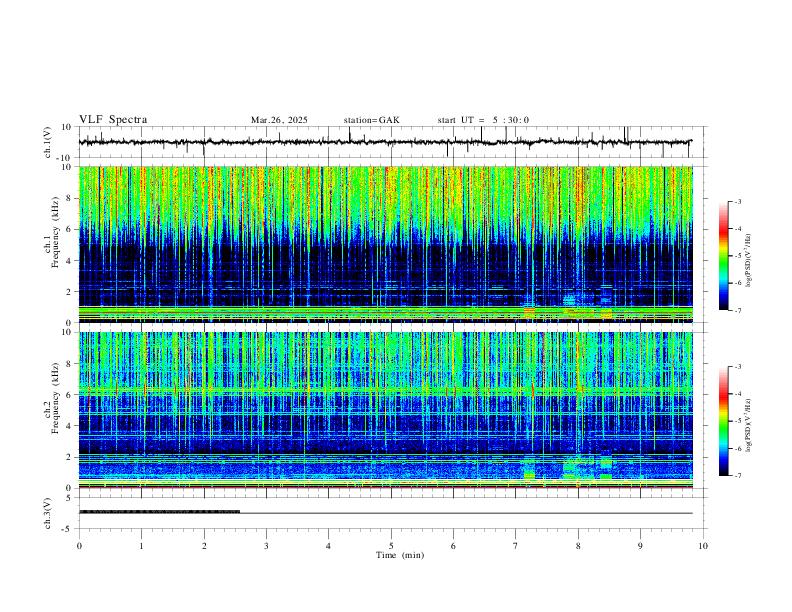Select the ch.2 "Frequency (kHz)" axis label
Image resolution: width=792 pixels, height=612 pixels.
pos(55,398)
